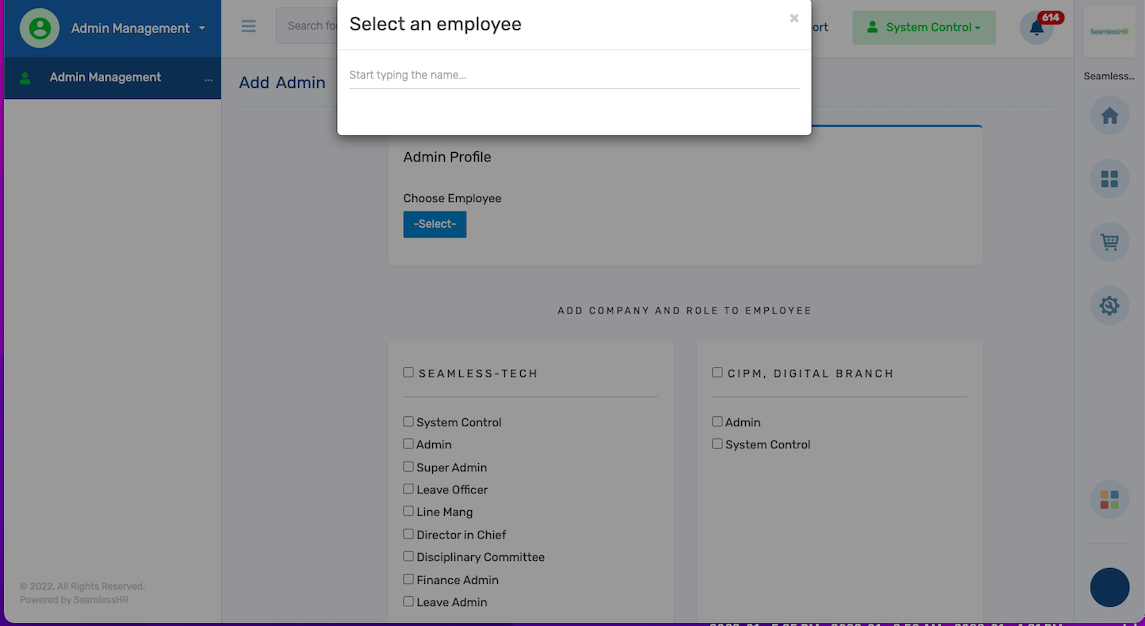
Task: Open the settings gear icon on the right
Action: (1109, 305)
